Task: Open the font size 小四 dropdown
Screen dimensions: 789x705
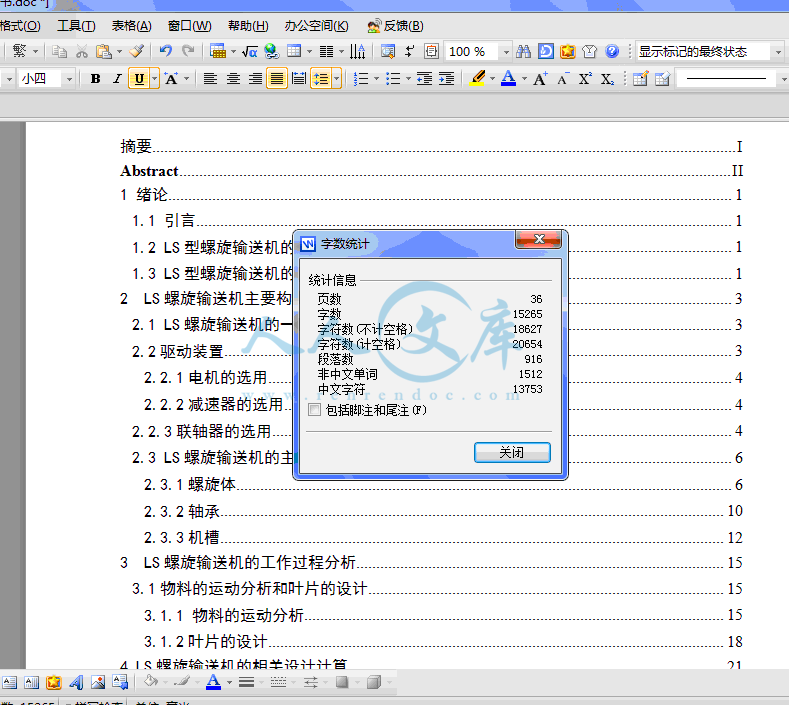Action: 69,79
